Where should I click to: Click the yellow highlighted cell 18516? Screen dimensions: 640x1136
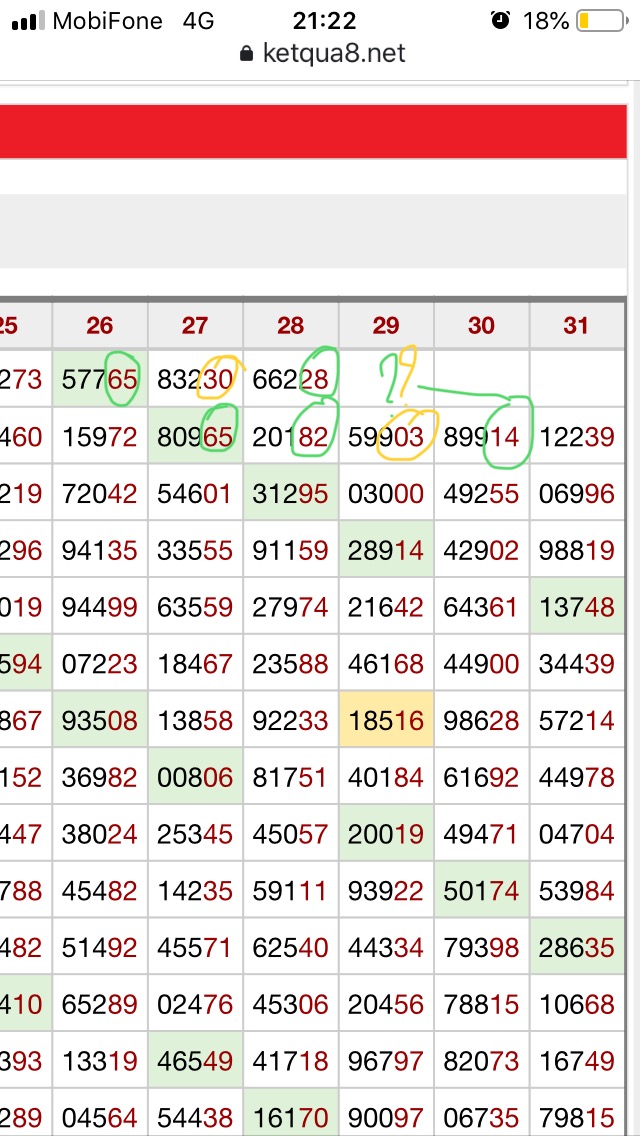click(x=386, y=720)
